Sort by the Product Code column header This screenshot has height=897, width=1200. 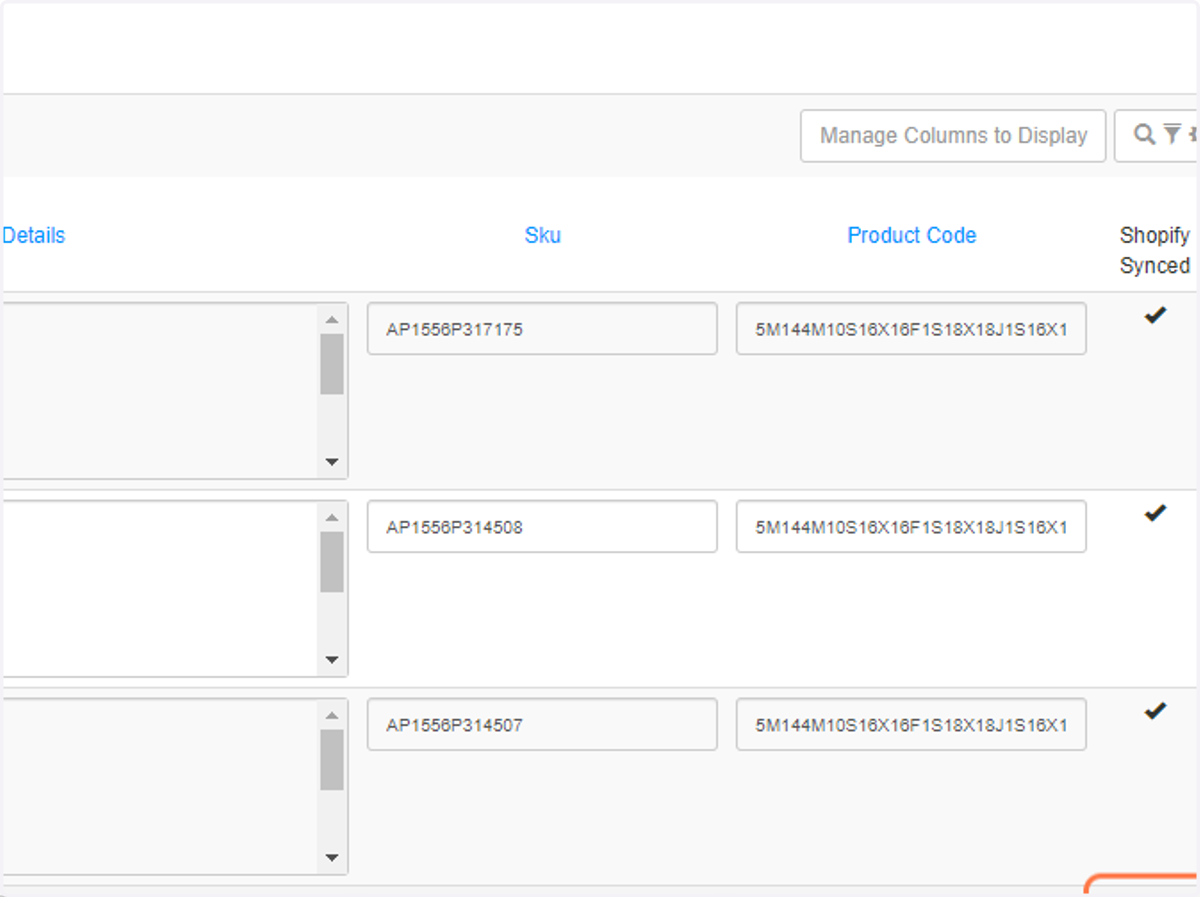(912, 236)
